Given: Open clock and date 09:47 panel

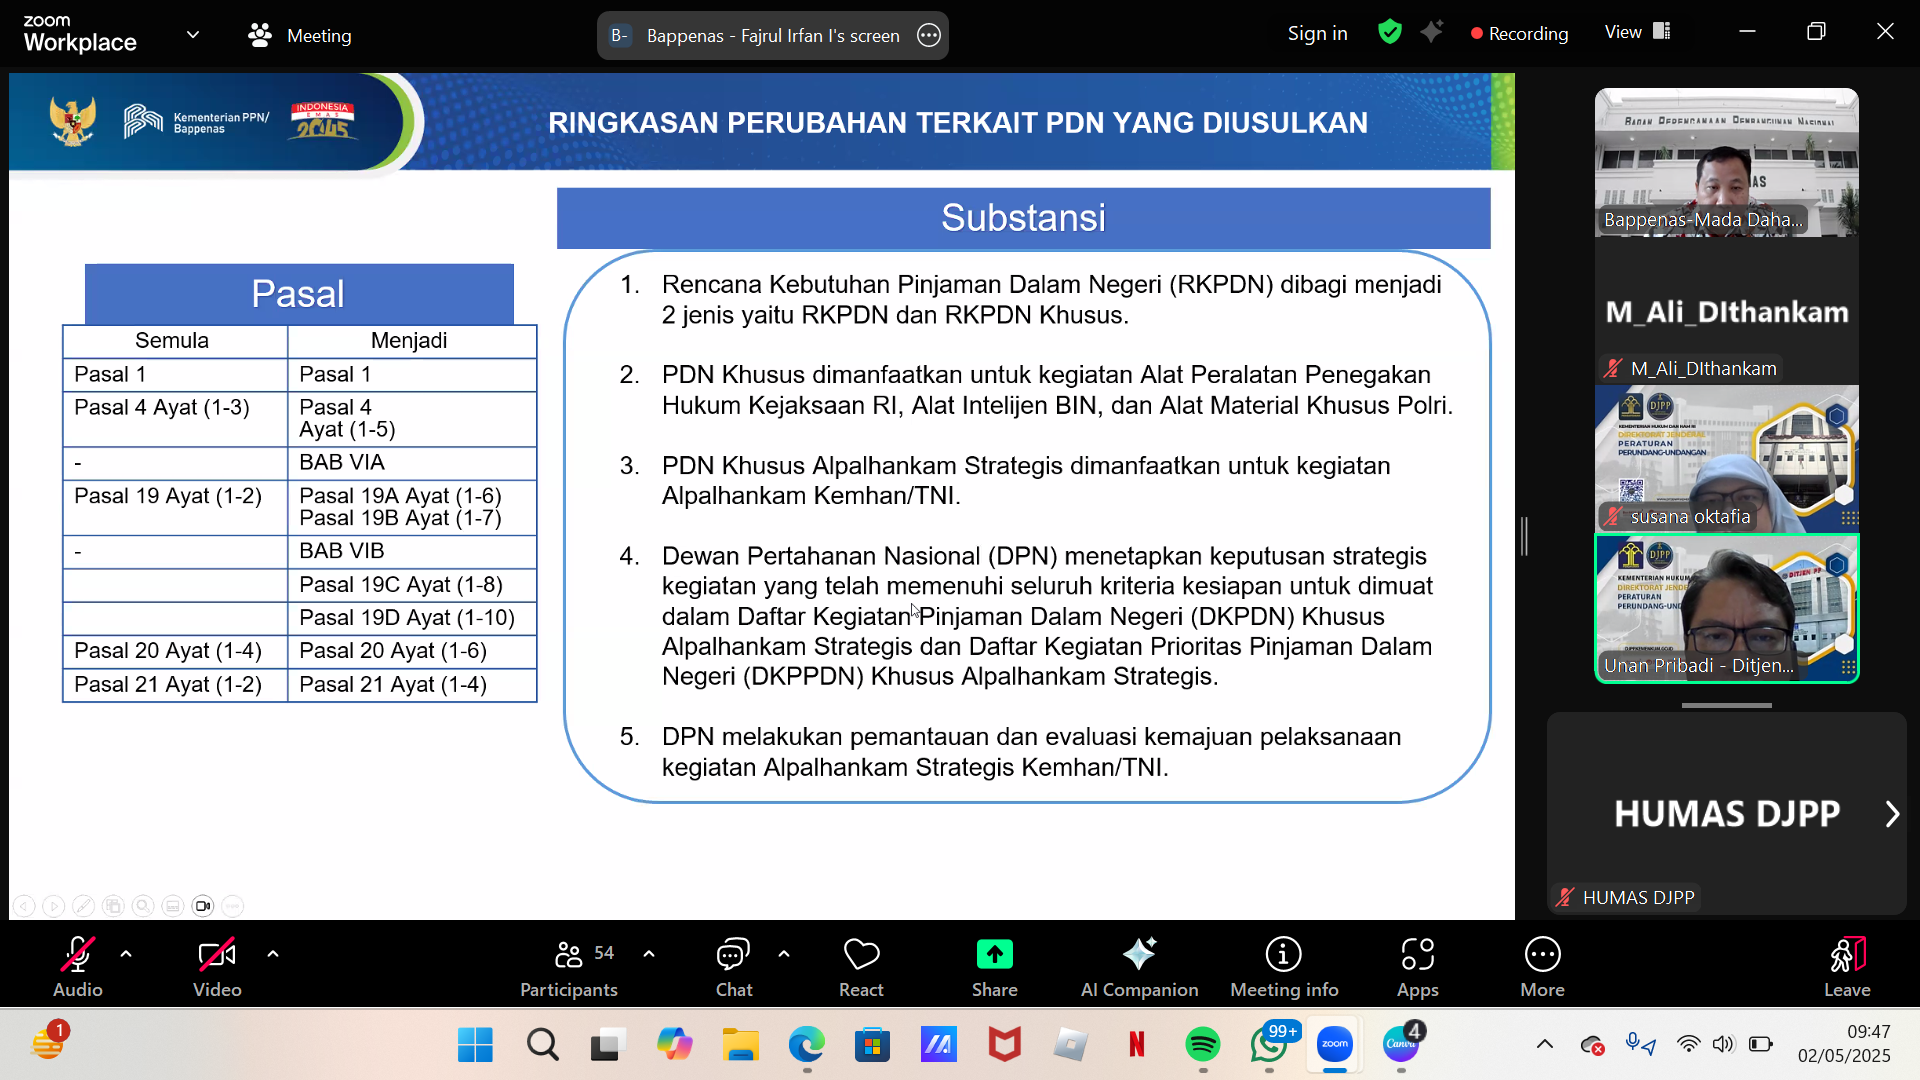Looking at the screenshot, I should pos(1844,1044).
